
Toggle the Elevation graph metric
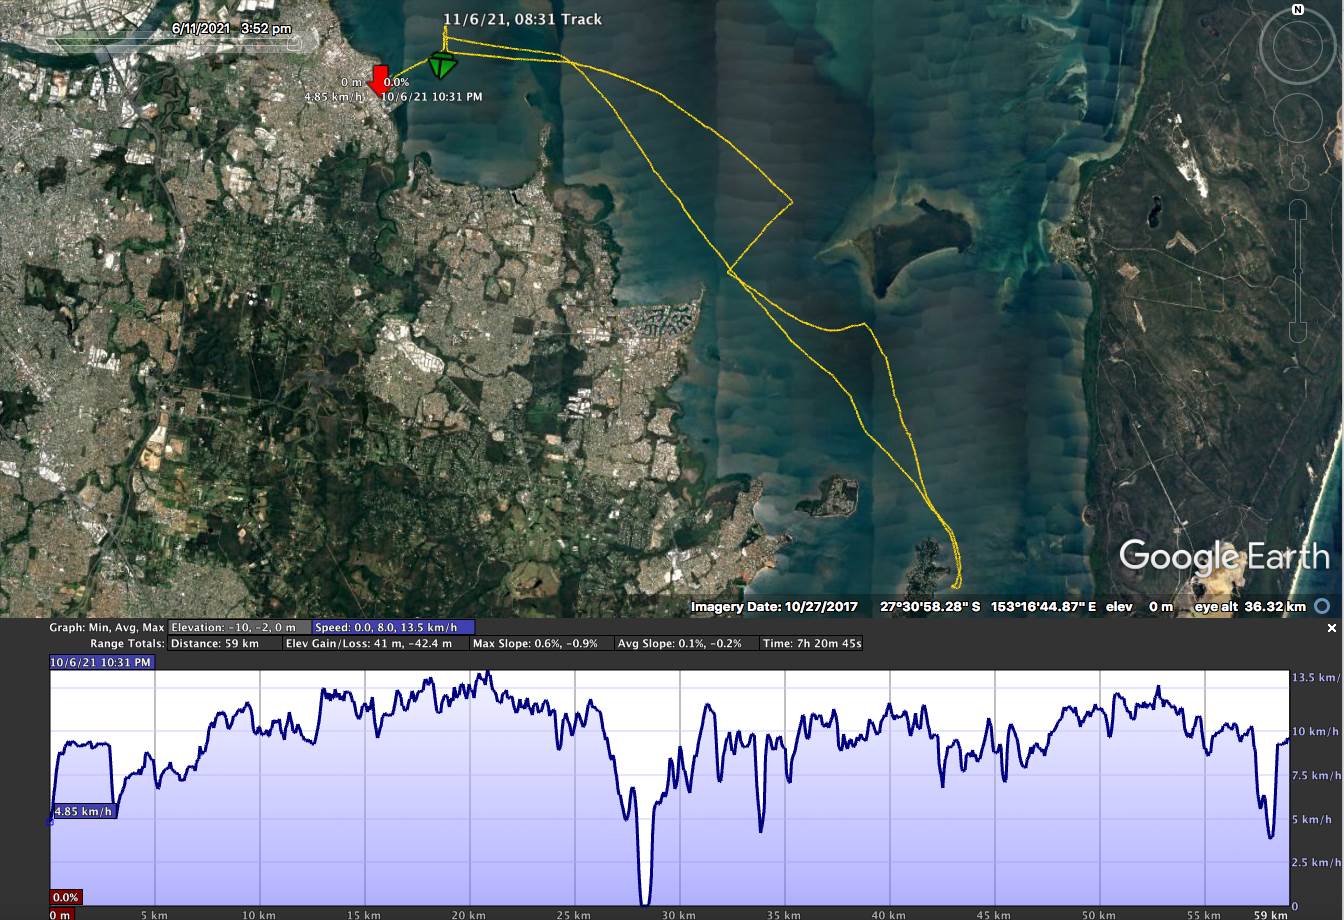[x=239, y=627]
